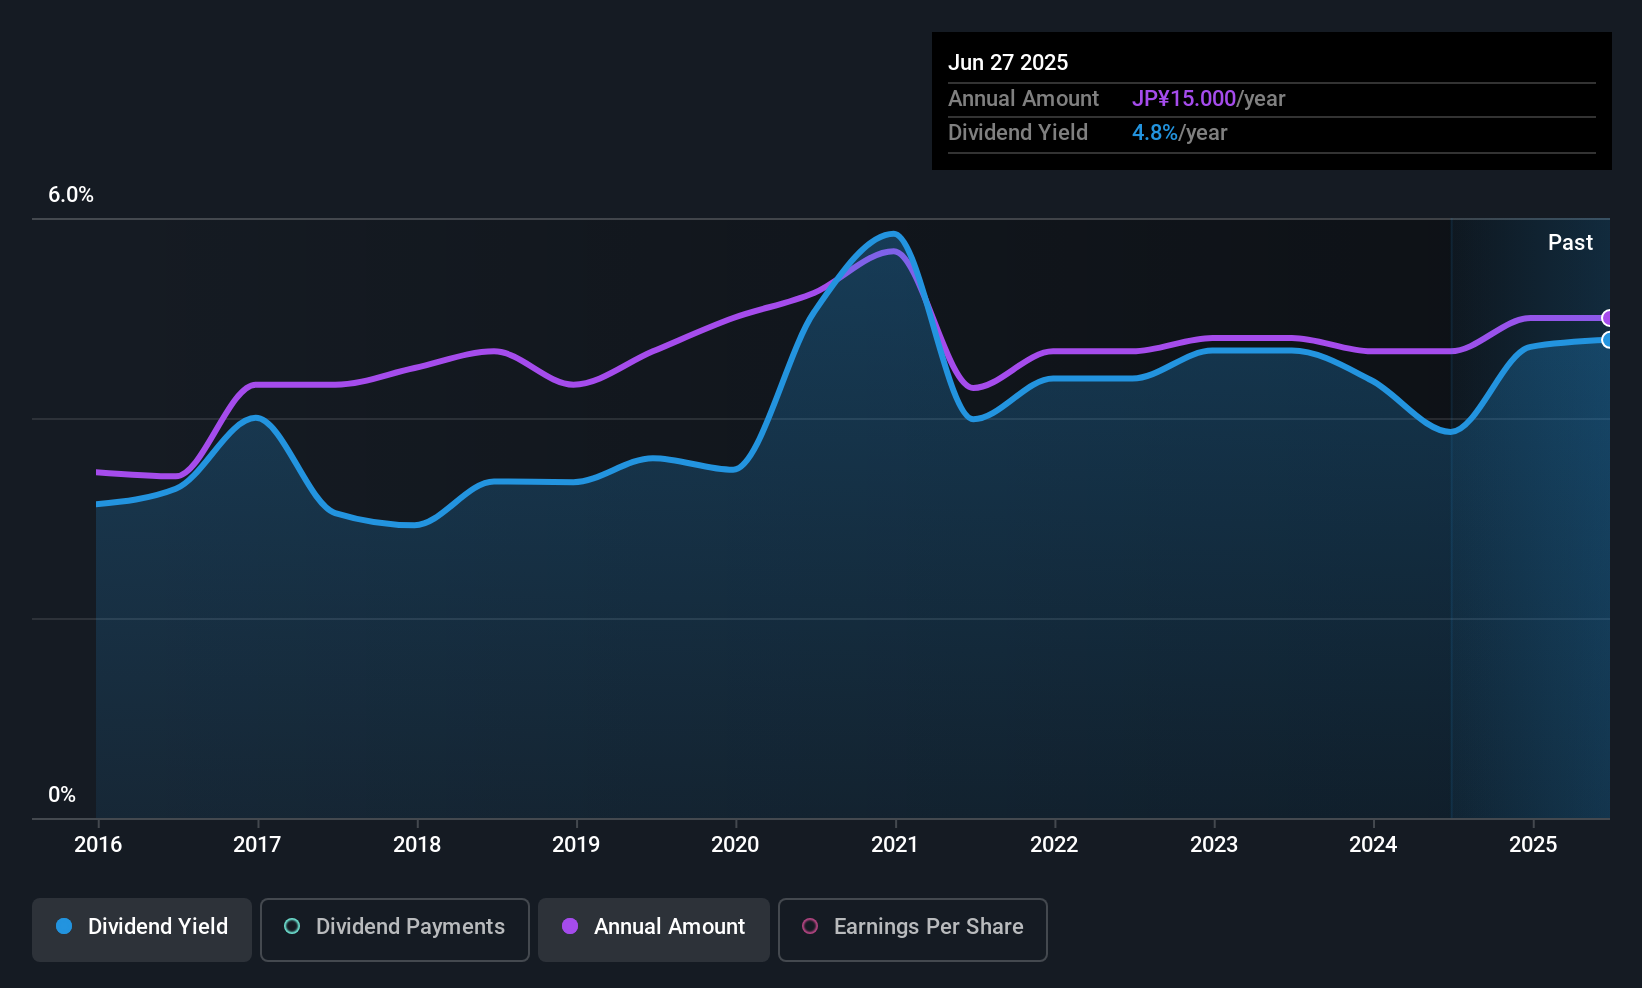The image size is (1642, 988).
Task: Click the 2021 axis label
Action: tap(895, 844)
